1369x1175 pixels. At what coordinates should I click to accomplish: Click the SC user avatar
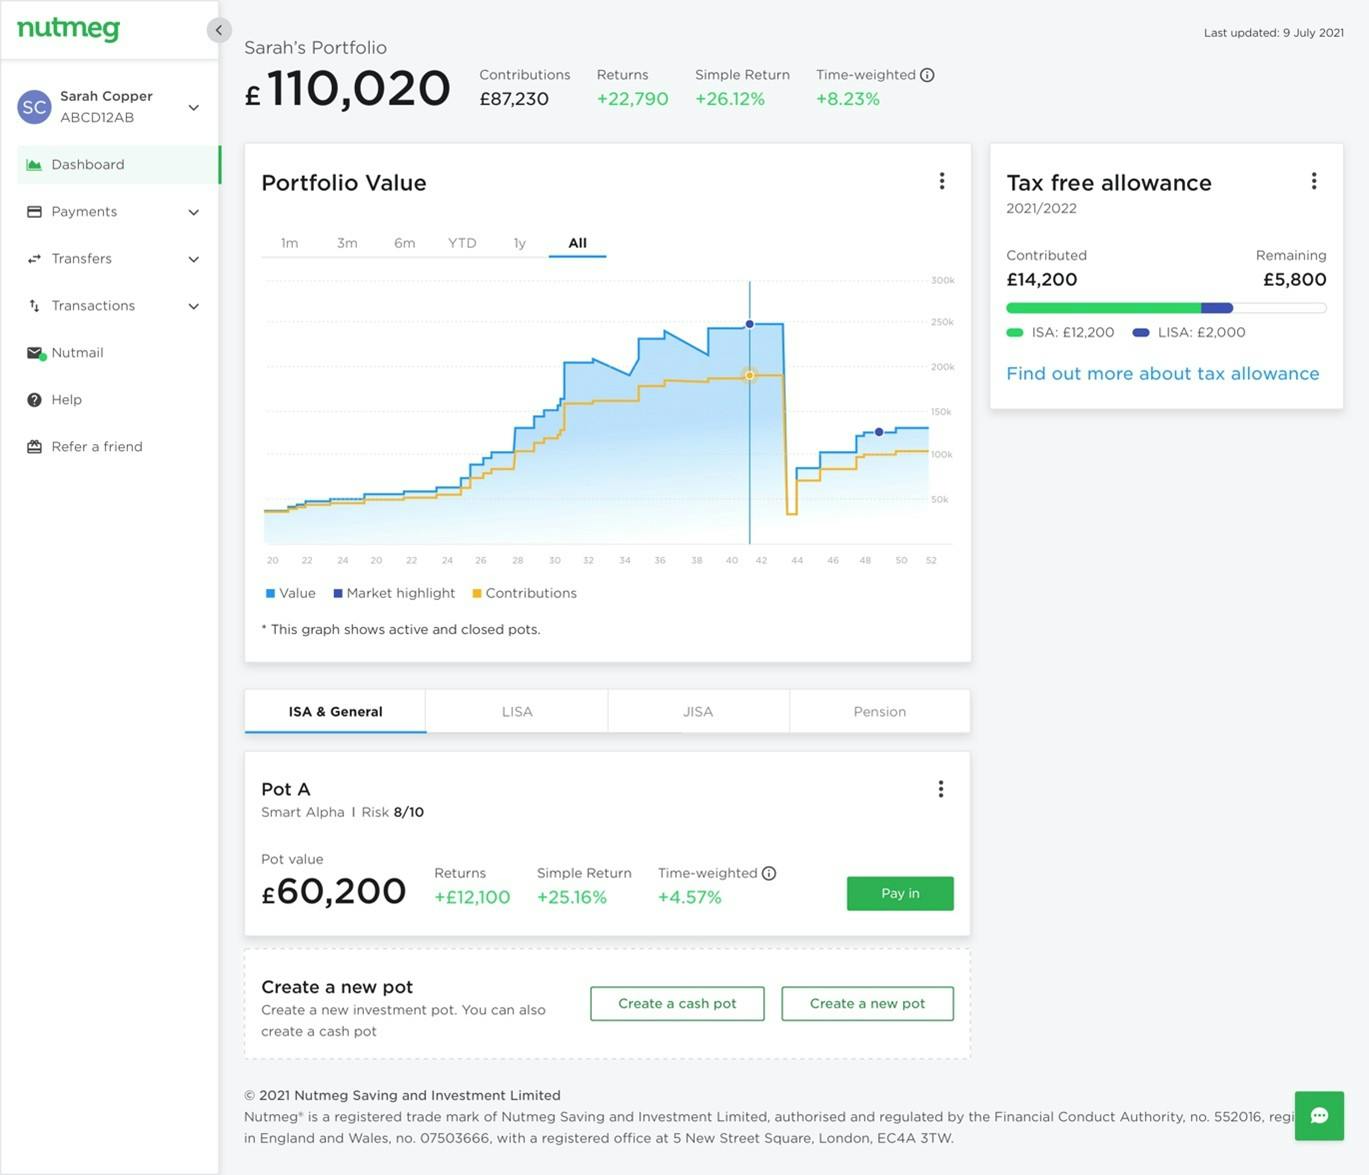pyautogui.click(x=35, y=107)
